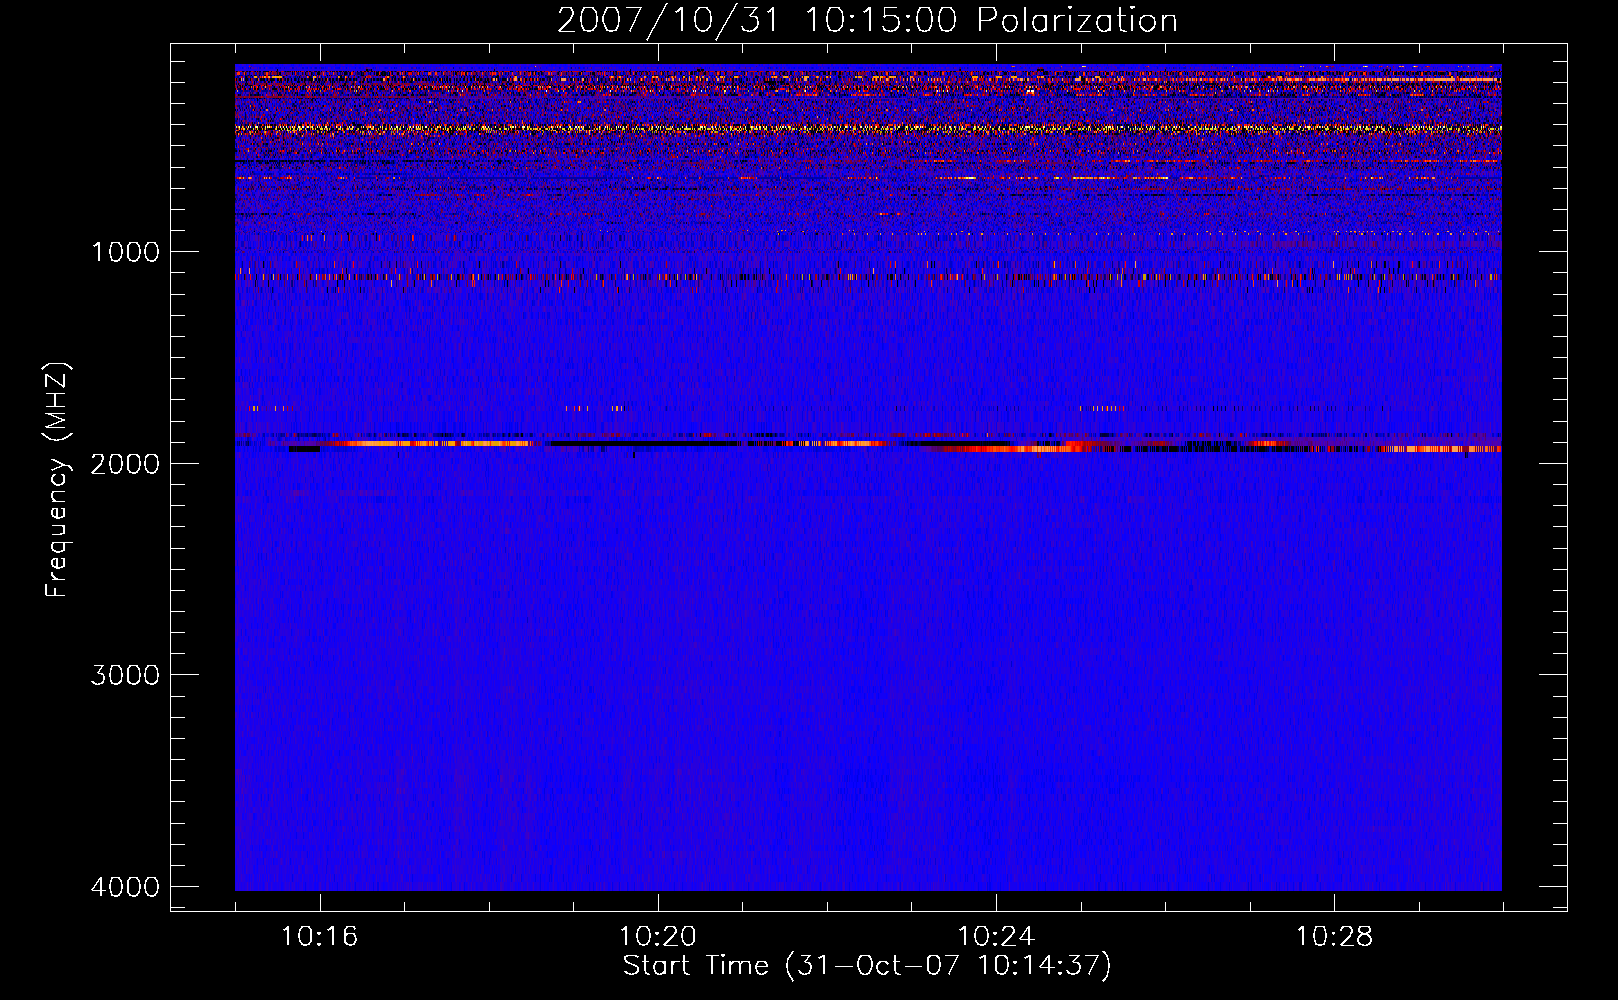Click the 'Start Time (31-Oct-07 10:14:37)' label

(x=867, y=966)
